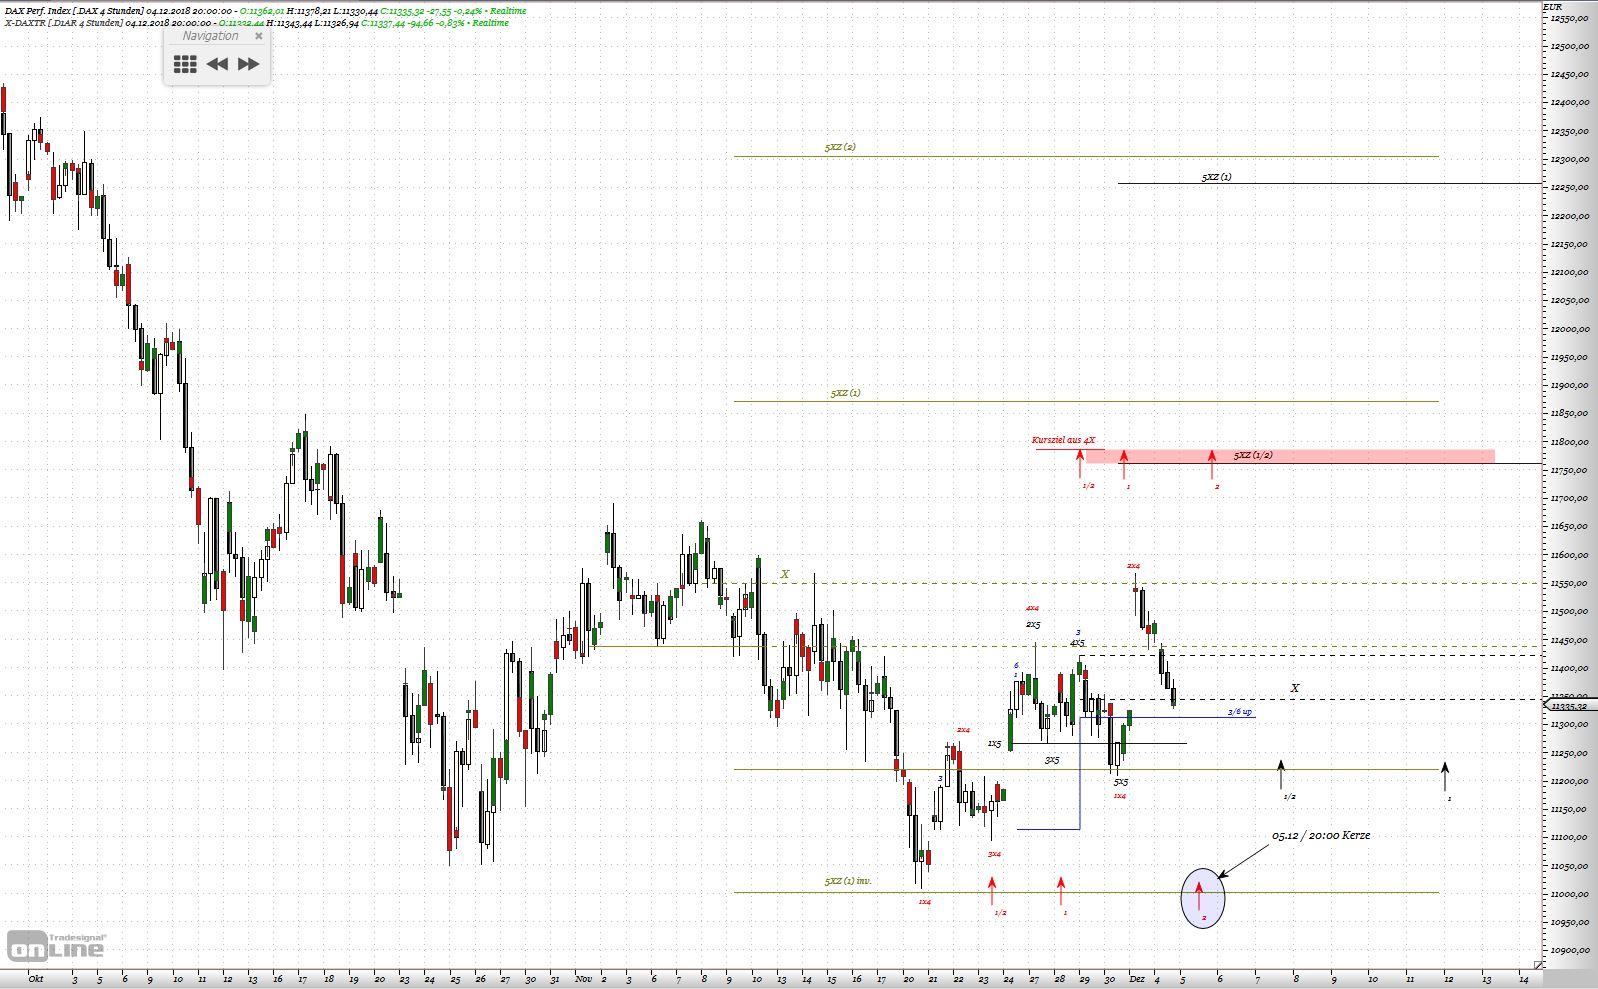Click the Okt month label on time axis

click(x=36, y=979)
